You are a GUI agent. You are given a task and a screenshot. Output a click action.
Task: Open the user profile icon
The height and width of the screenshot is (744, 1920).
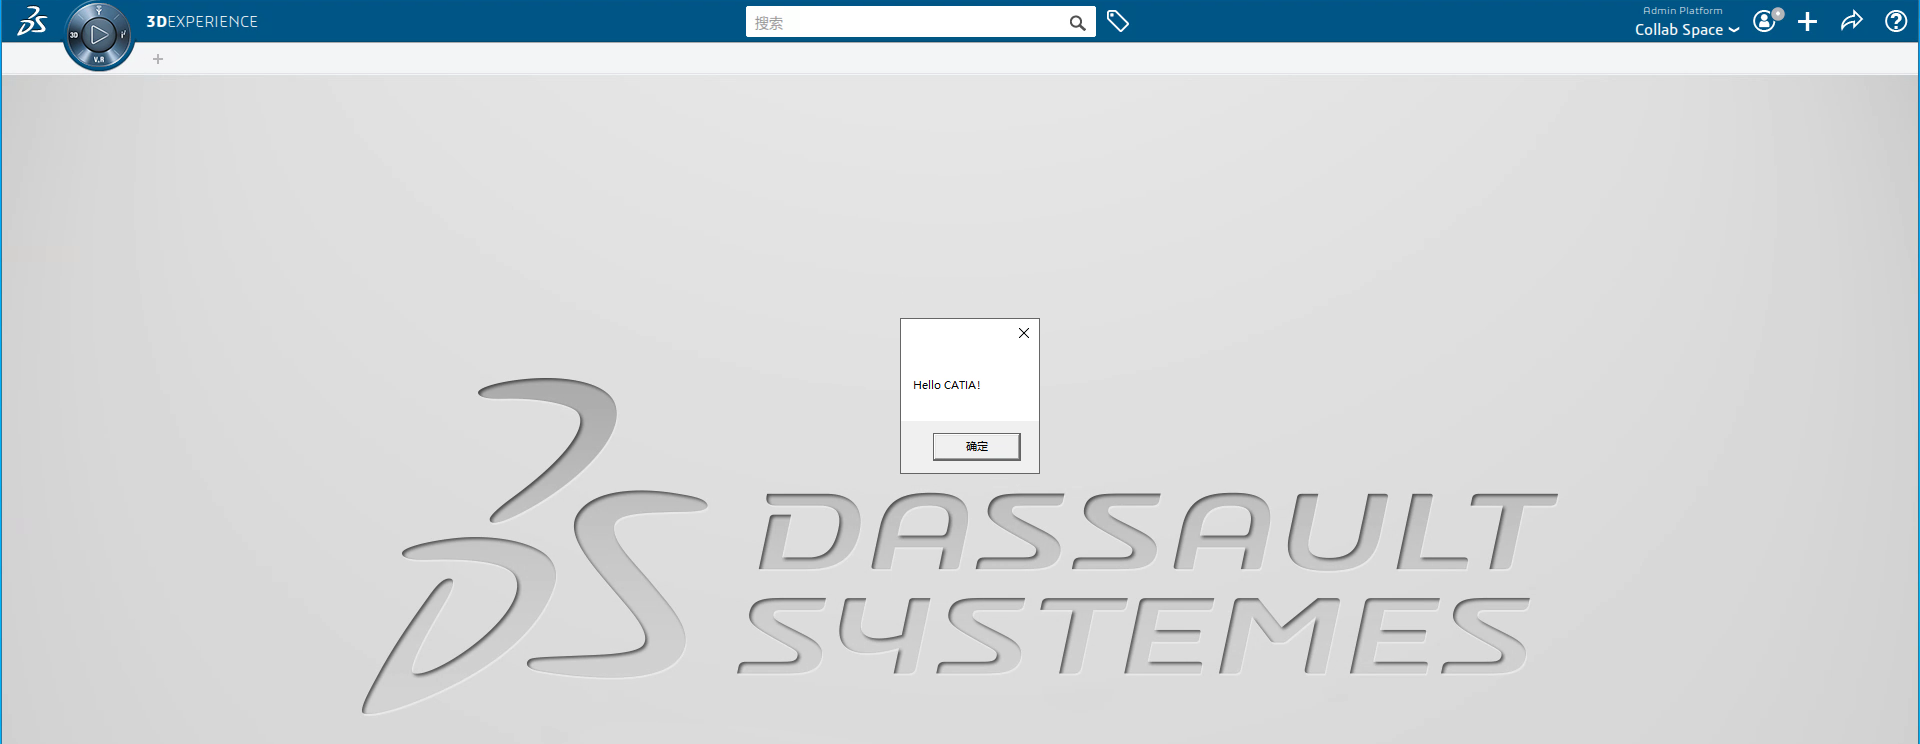(x=1767, y=20)
